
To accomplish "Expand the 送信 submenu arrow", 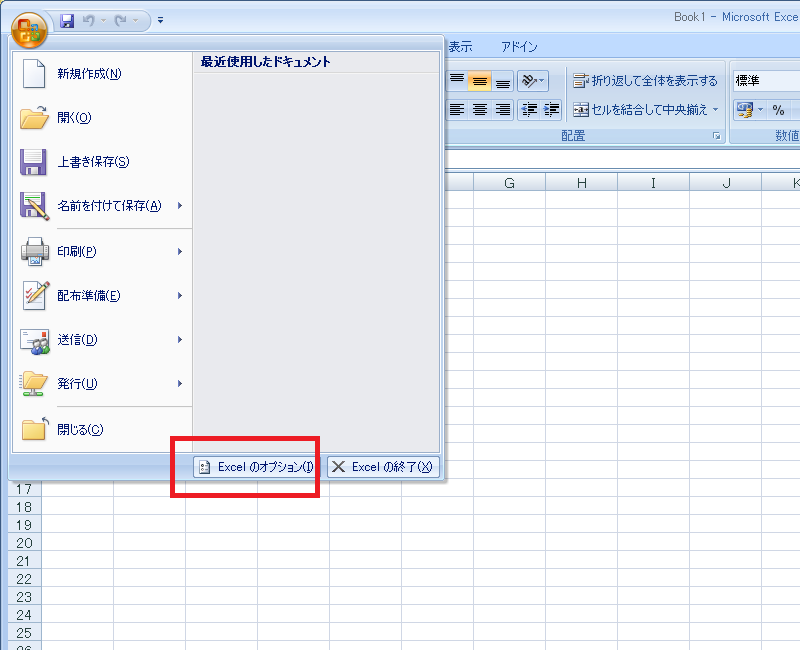I will point(180,340).
